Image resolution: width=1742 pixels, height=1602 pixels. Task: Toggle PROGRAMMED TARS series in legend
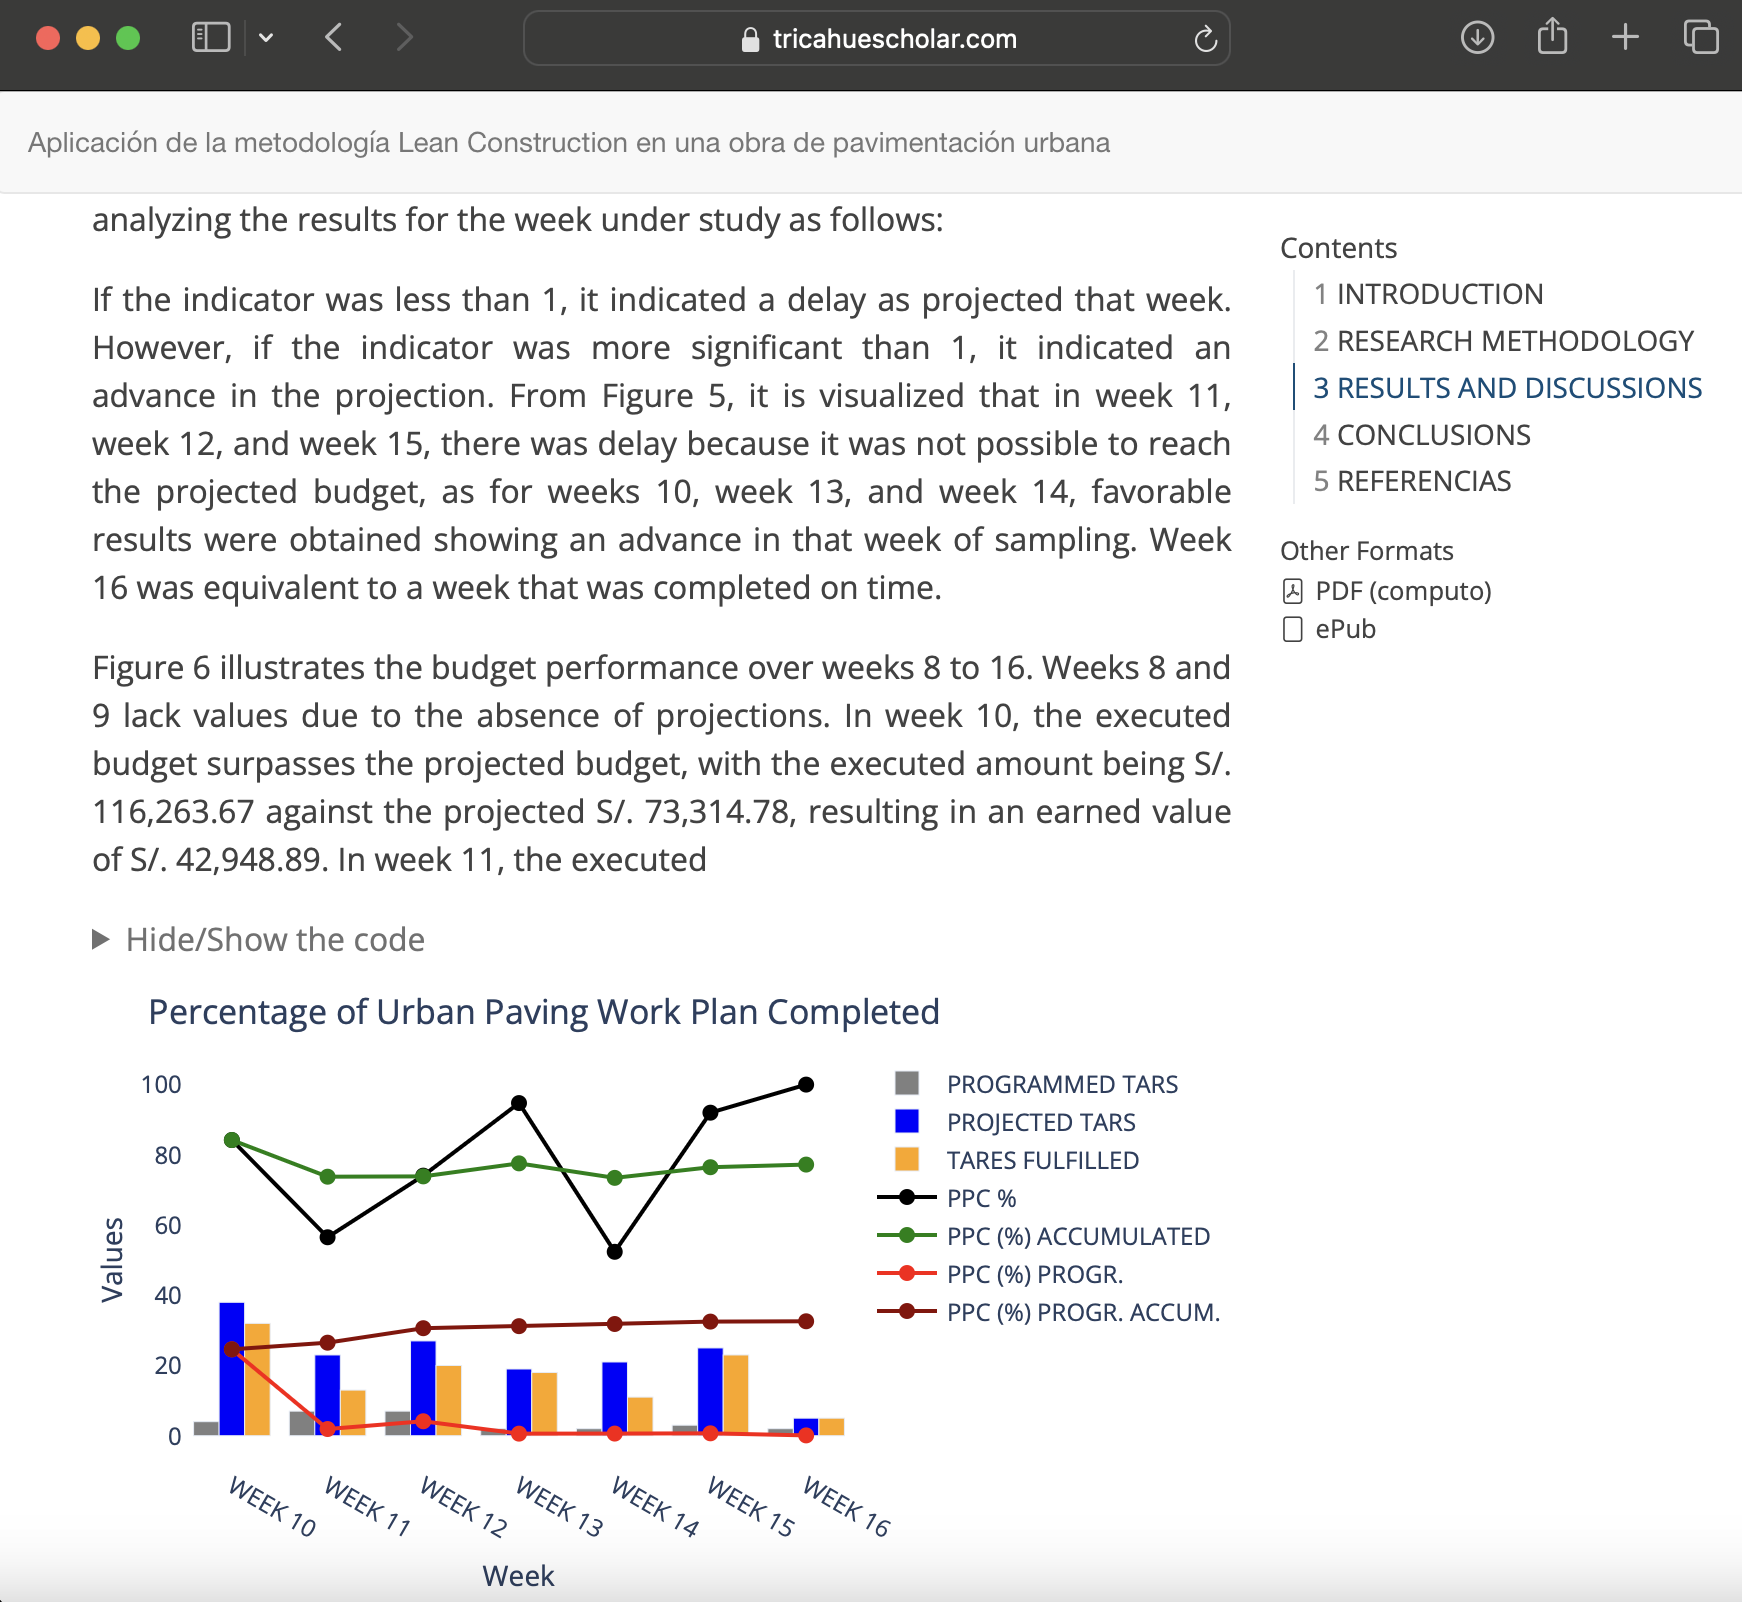click(1062, 1084)
